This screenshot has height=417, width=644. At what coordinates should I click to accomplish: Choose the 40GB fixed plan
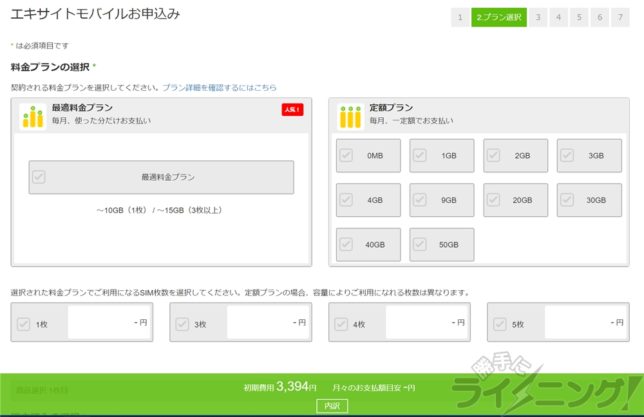[368, 244]
